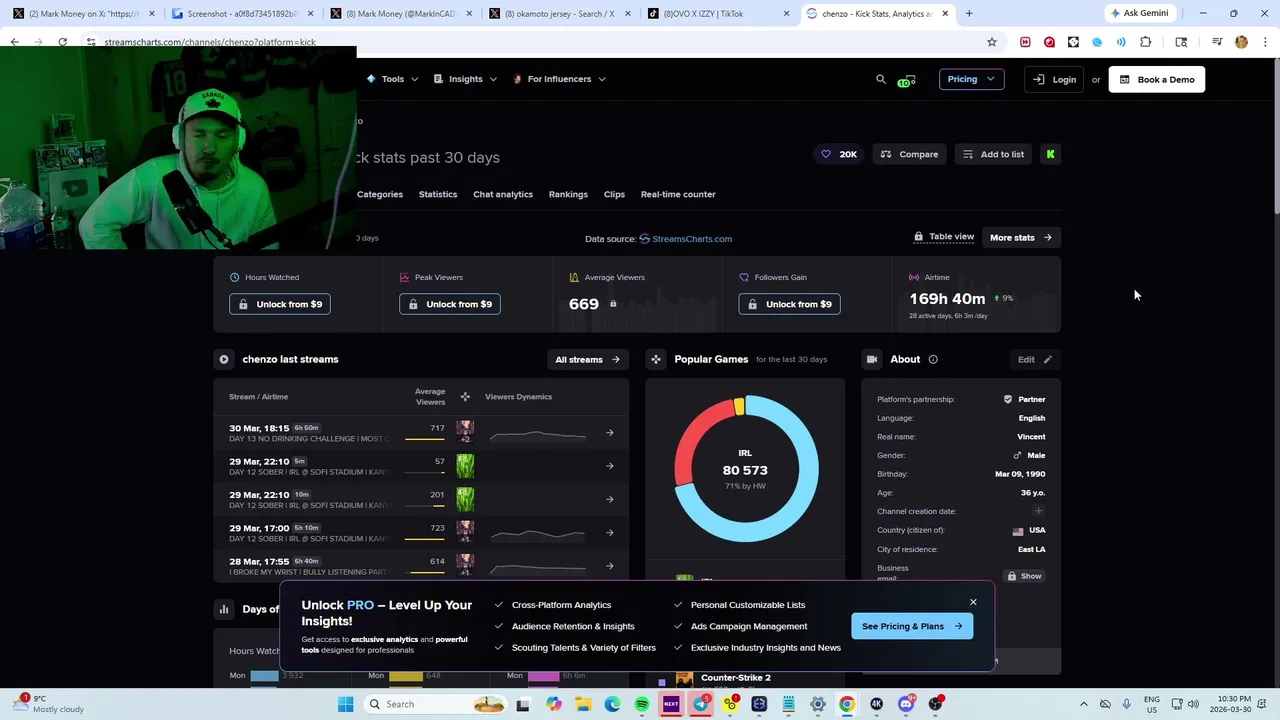Click the plus icon for Channel creation date
Viewport: 1280px width, 720px height.
pos(1038,511)
